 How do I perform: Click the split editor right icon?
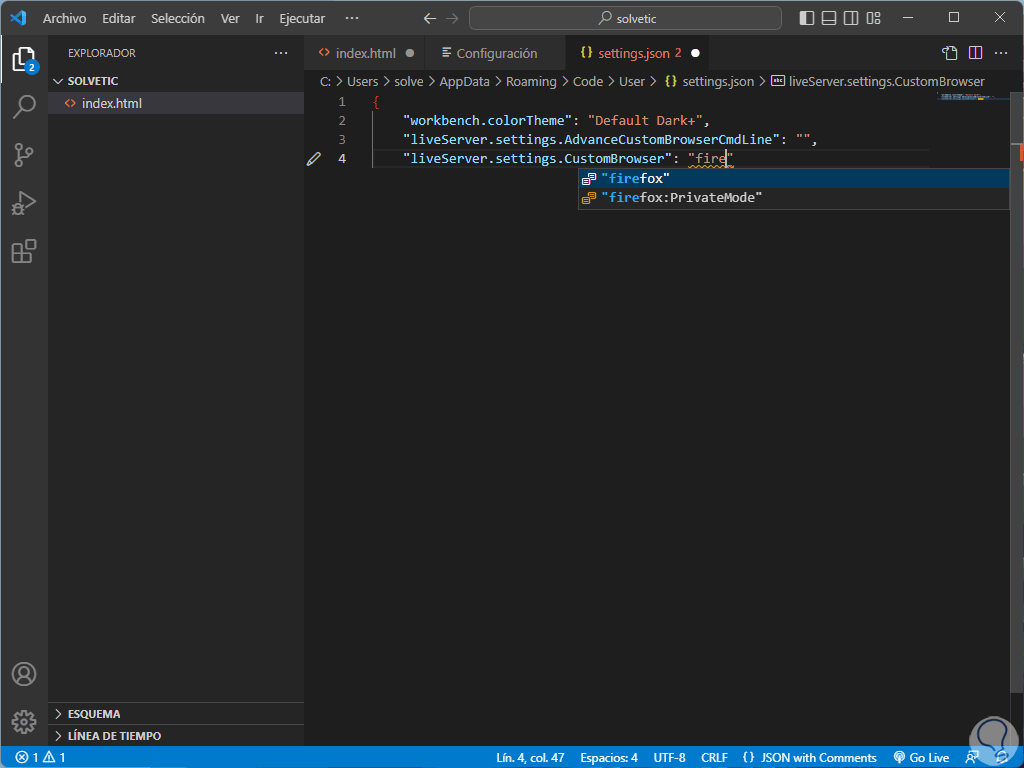(x=975, y=53)
